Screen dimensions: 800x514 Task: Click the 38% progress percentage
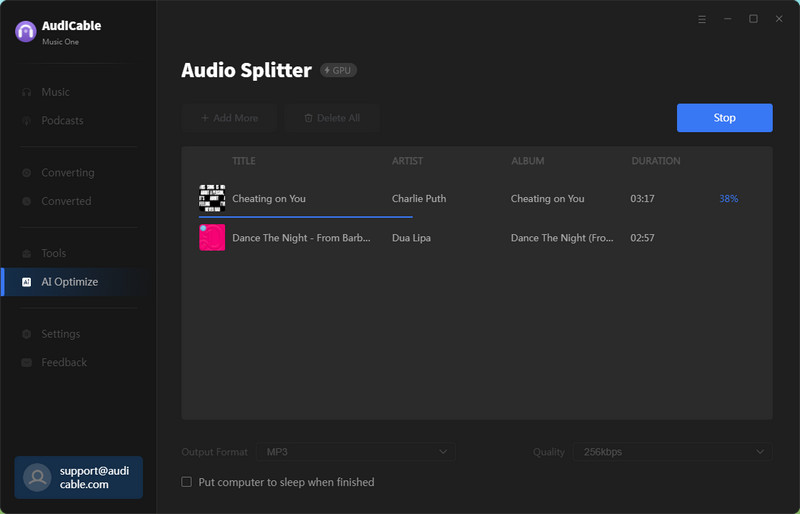click(729, 199)
